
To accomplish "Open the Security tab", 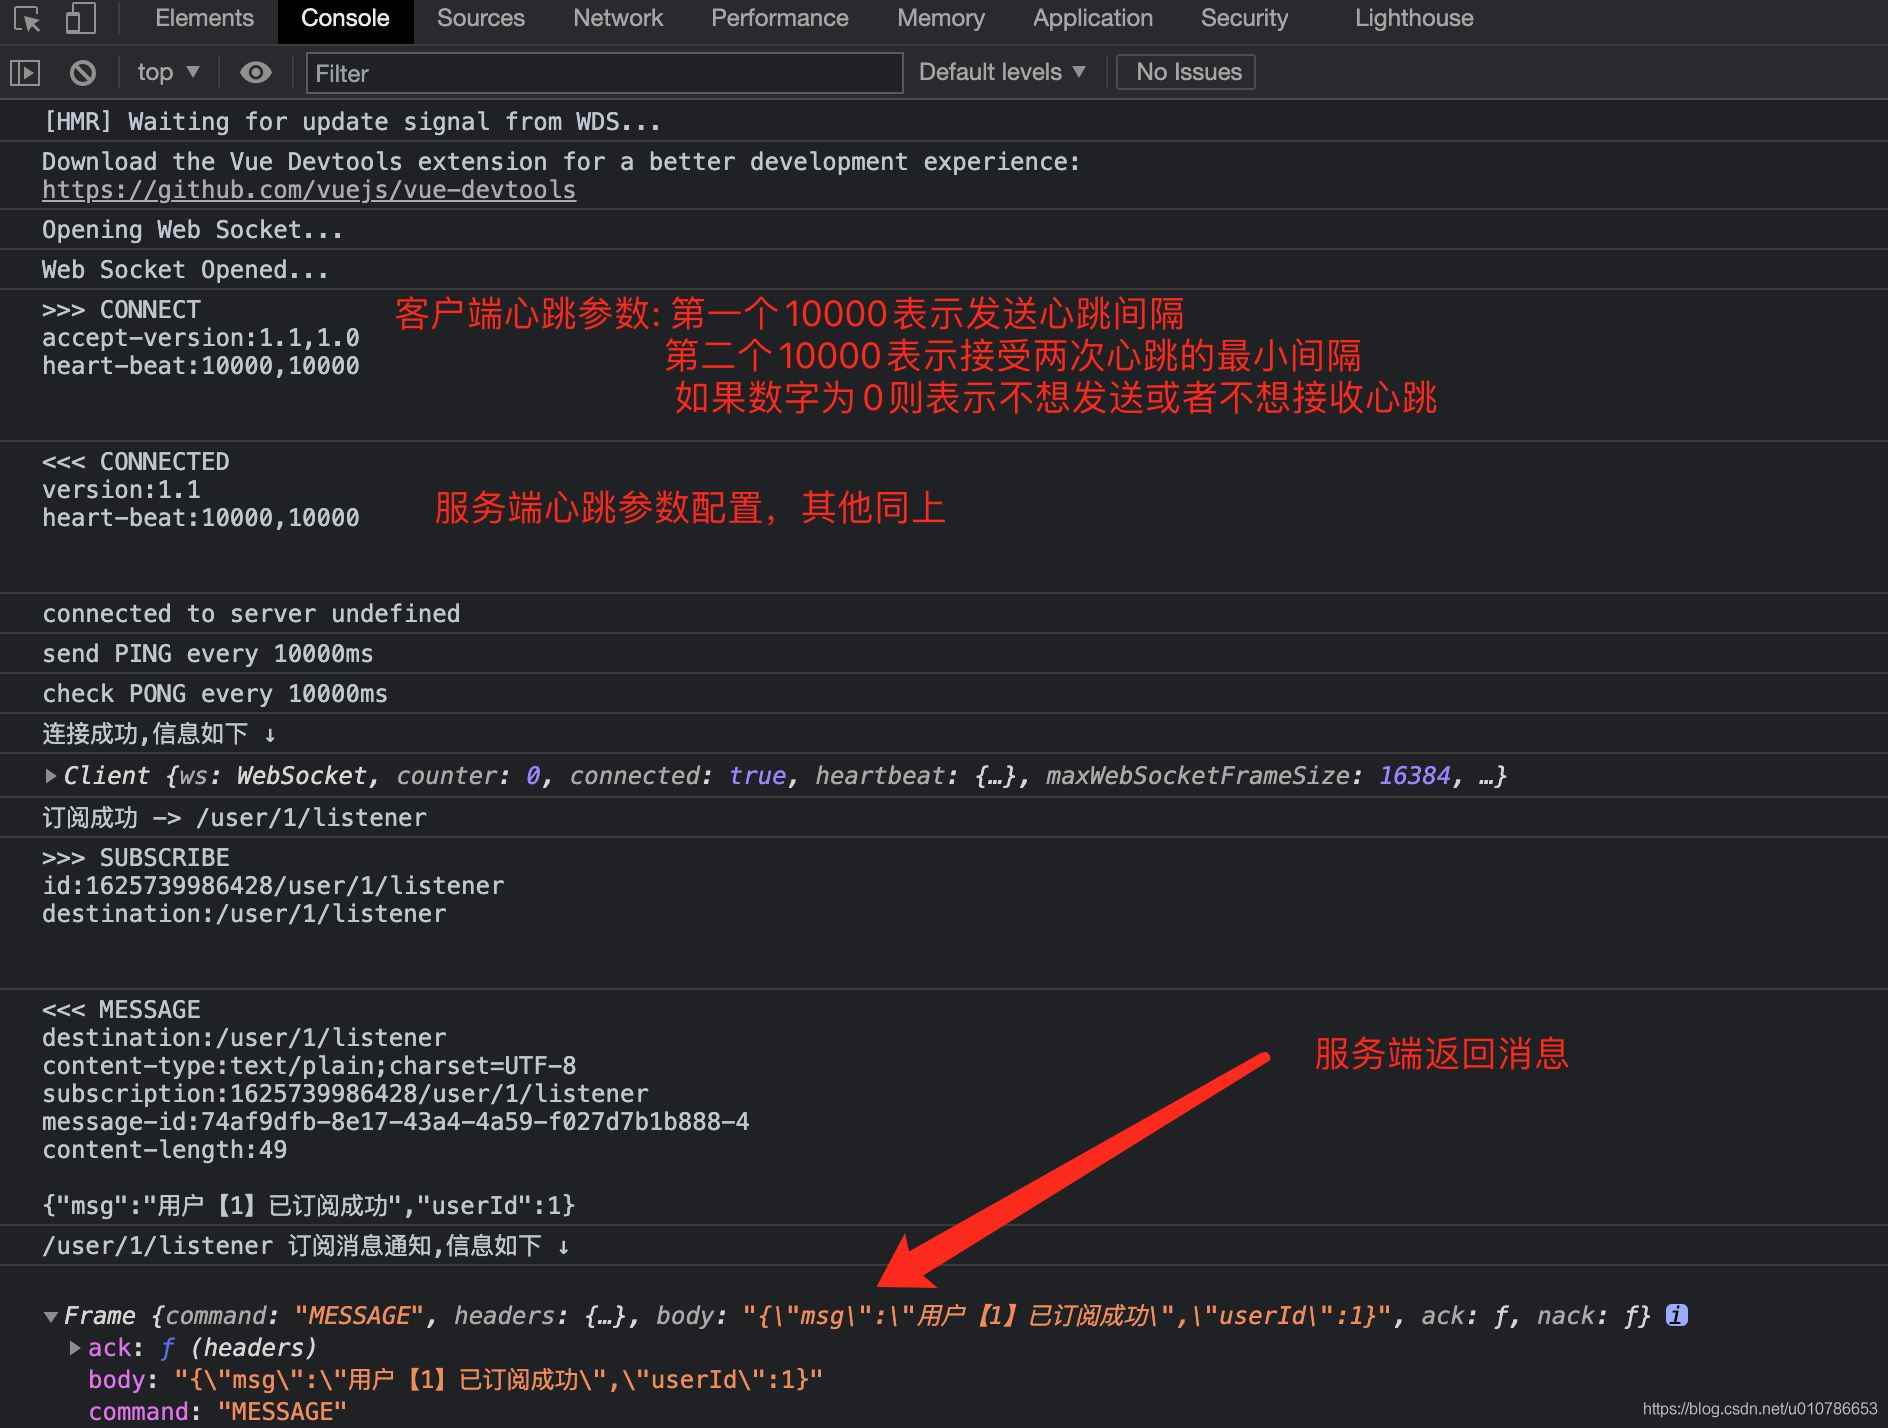I will click(1243, 18).
